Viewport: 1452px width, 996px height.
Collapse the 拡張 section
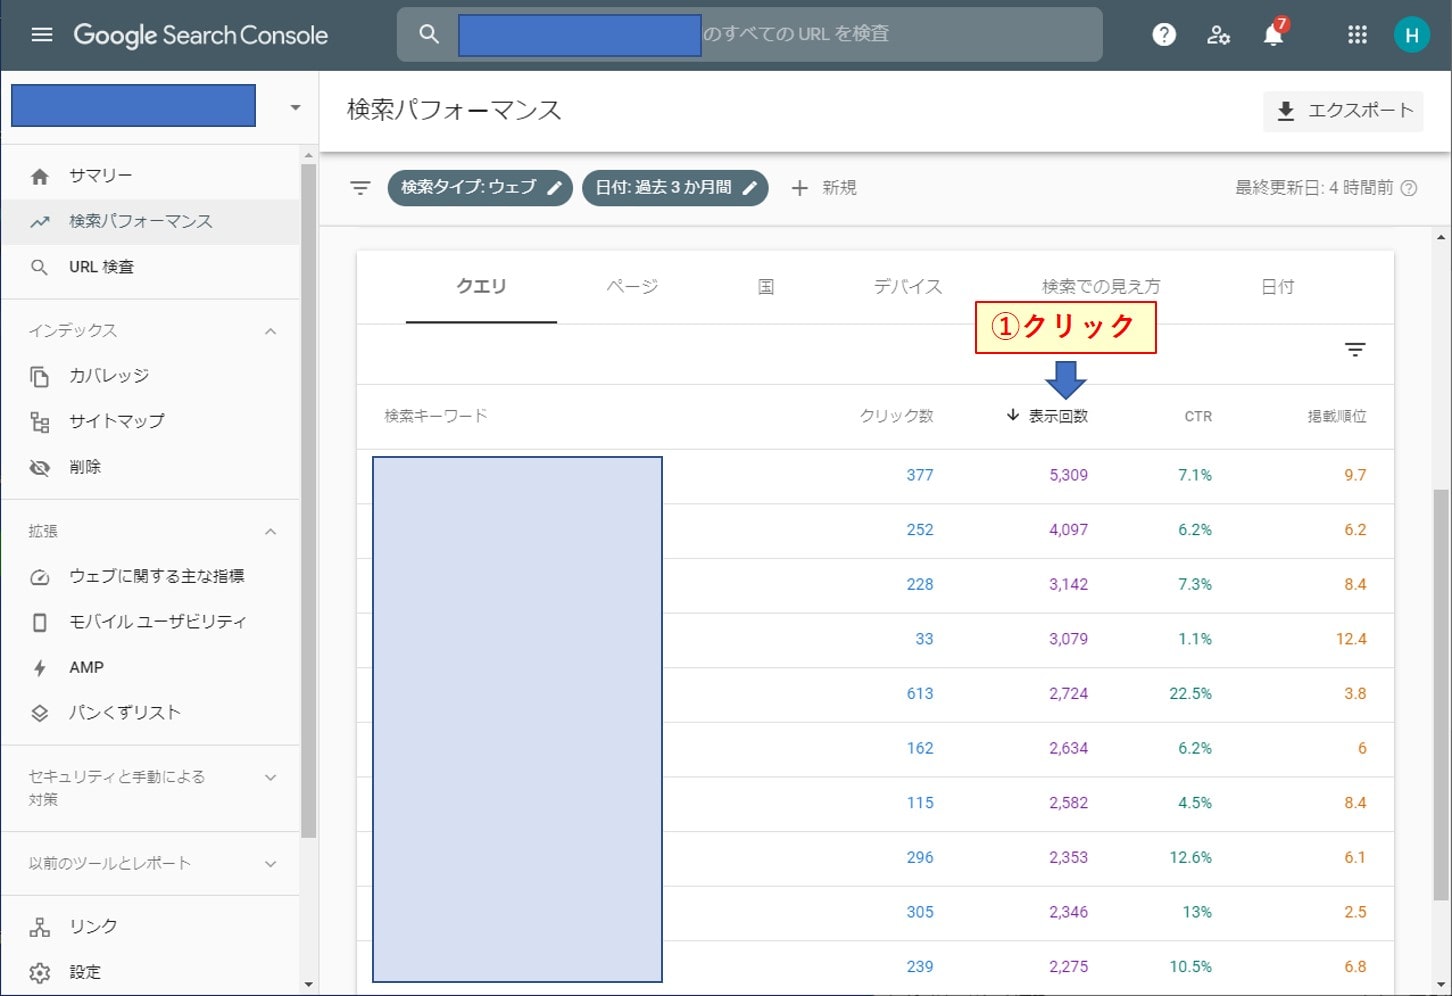pyautogui.click(x=270, y=531)
